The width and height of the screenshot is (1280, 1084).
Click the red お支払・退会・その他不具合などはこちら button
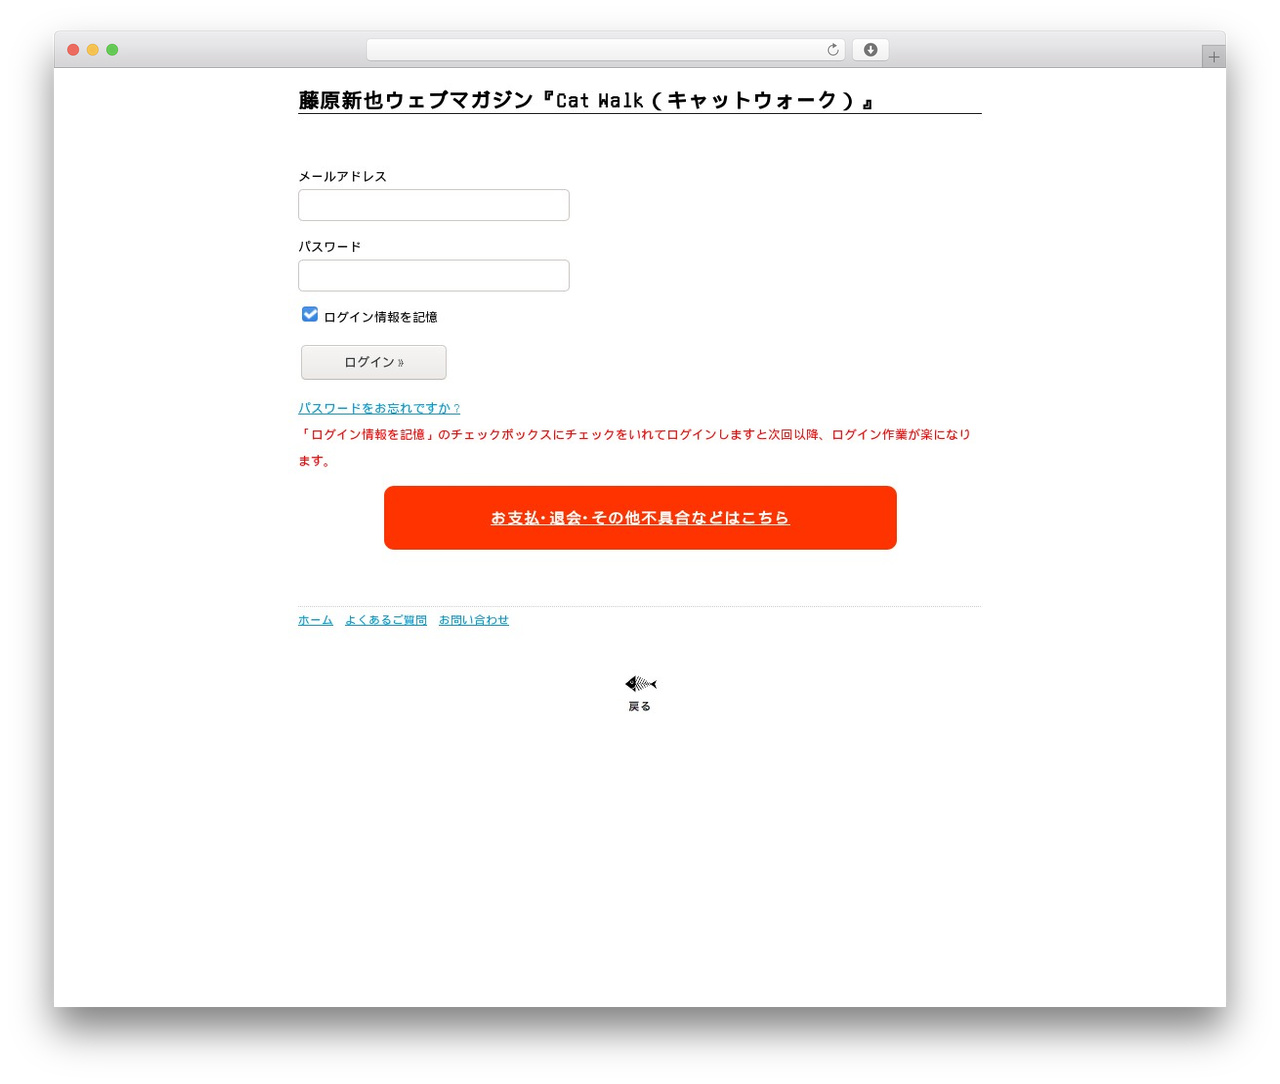[x=640, y=518]
